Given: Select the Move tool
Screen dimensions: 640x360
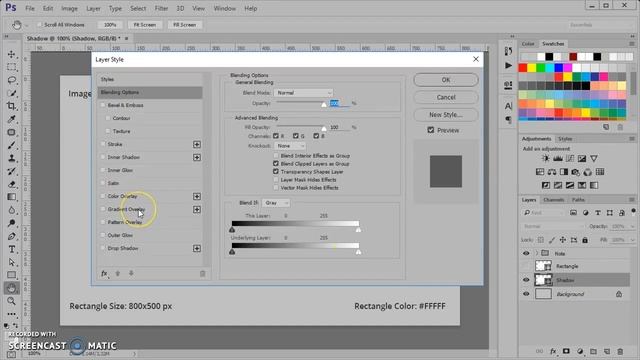Looking at the screenshot, I should (x=11, y=54).
